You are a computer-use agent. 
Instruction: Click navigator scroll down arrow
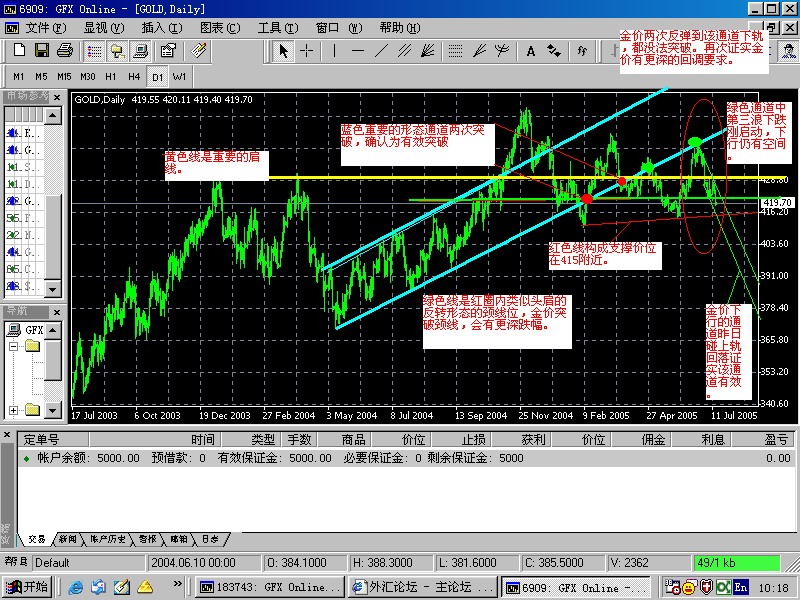[x=53, y=409]
